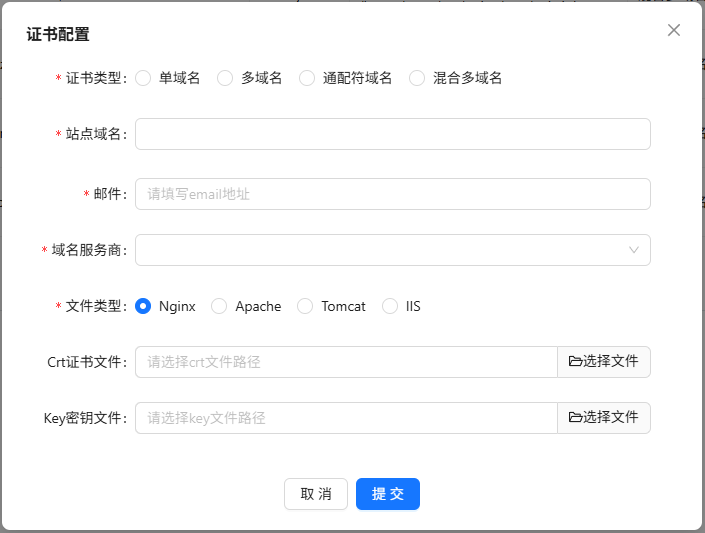The image size is (705, 533).
Task: Open the 域名服务商 dropdown
Action: [x=393, y=250]
